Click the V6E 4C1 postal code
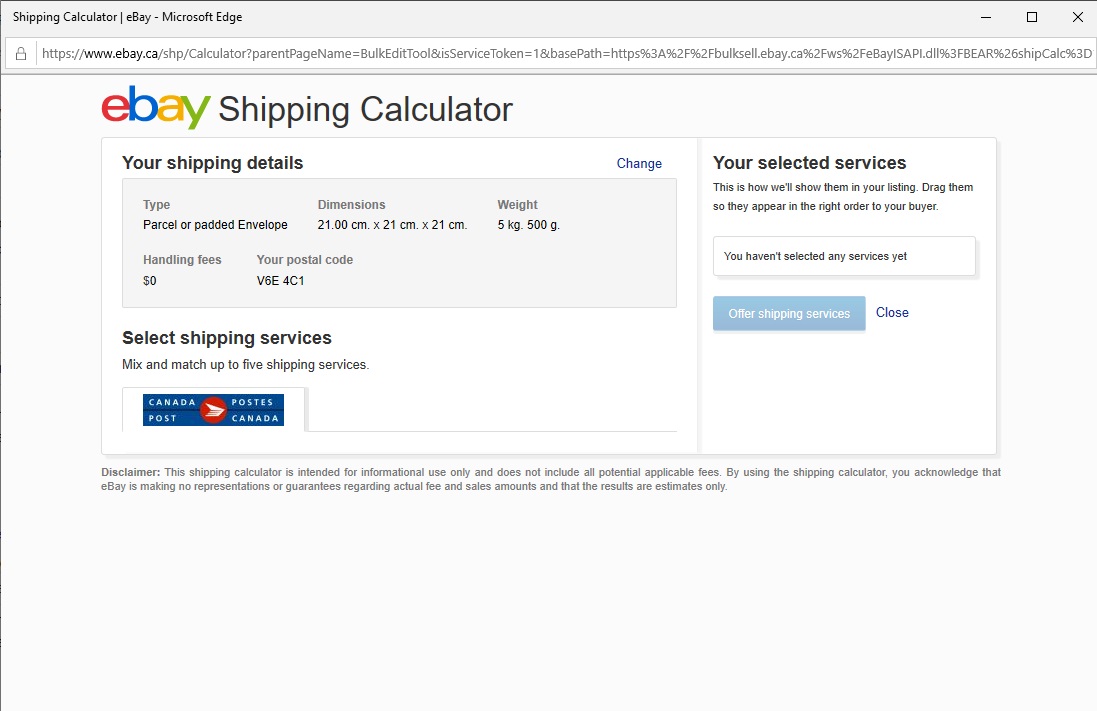 (280, 281)
